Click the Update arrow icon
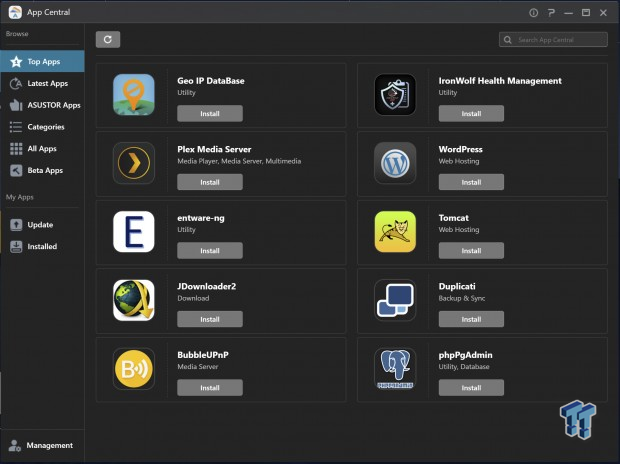This screenshot has width=620, height=464. 16,225
